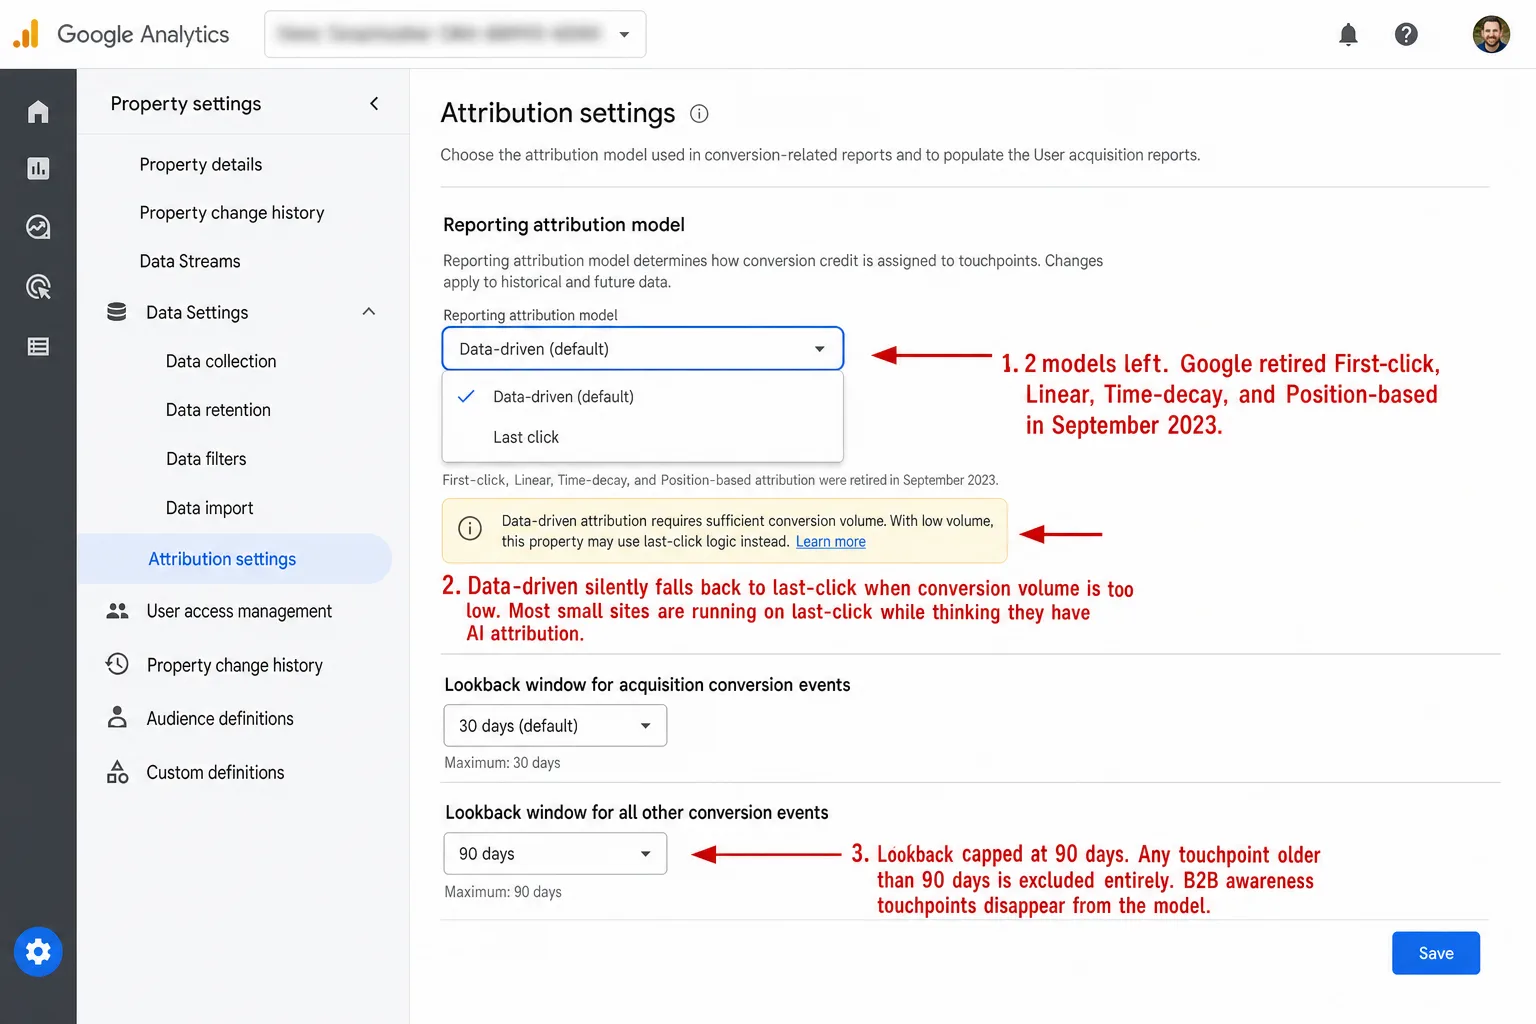This screenshot has height=1024, width=1536.
Task: Click the 'Maximum: 30 days' hint text
Action: click(x=502, y=763)
